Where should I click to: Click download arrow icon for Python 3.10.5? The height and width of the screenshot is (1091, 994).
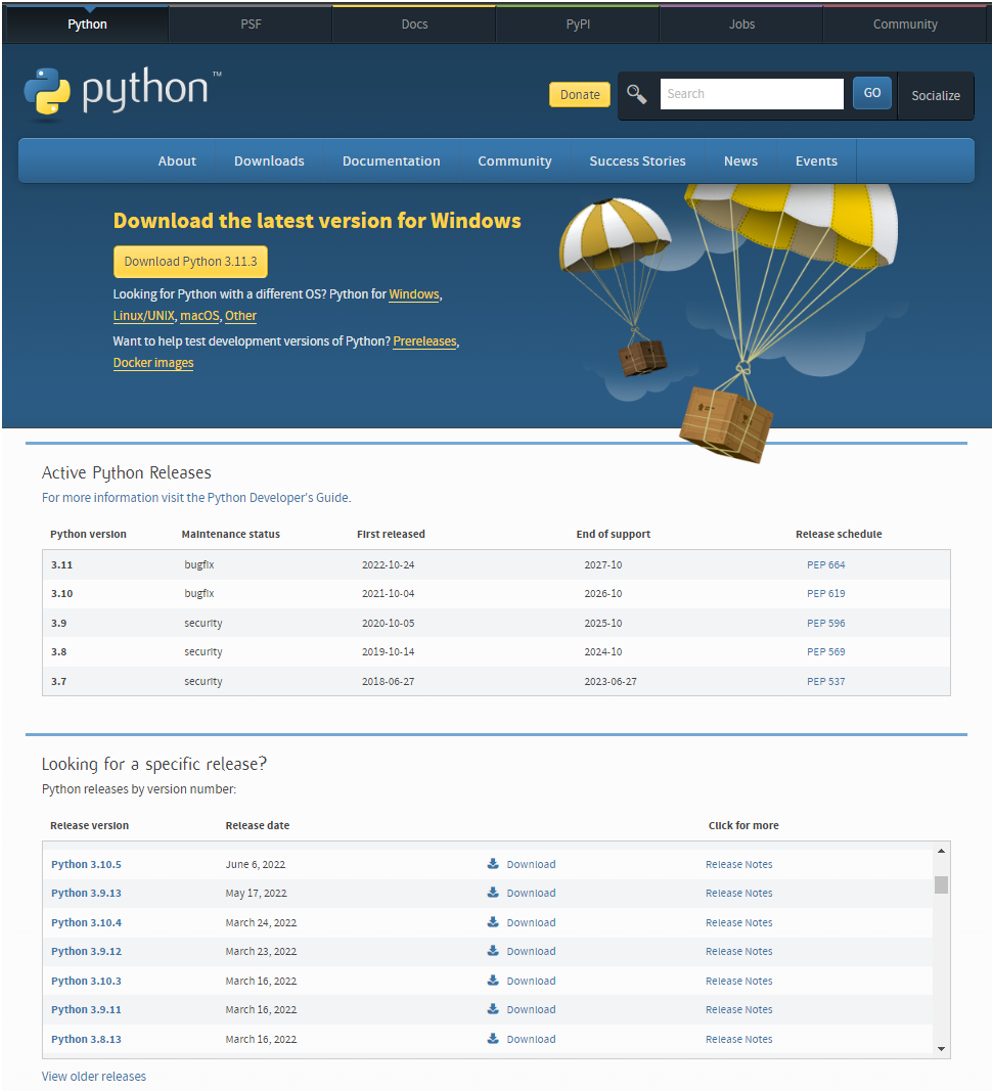click(493, 864)
